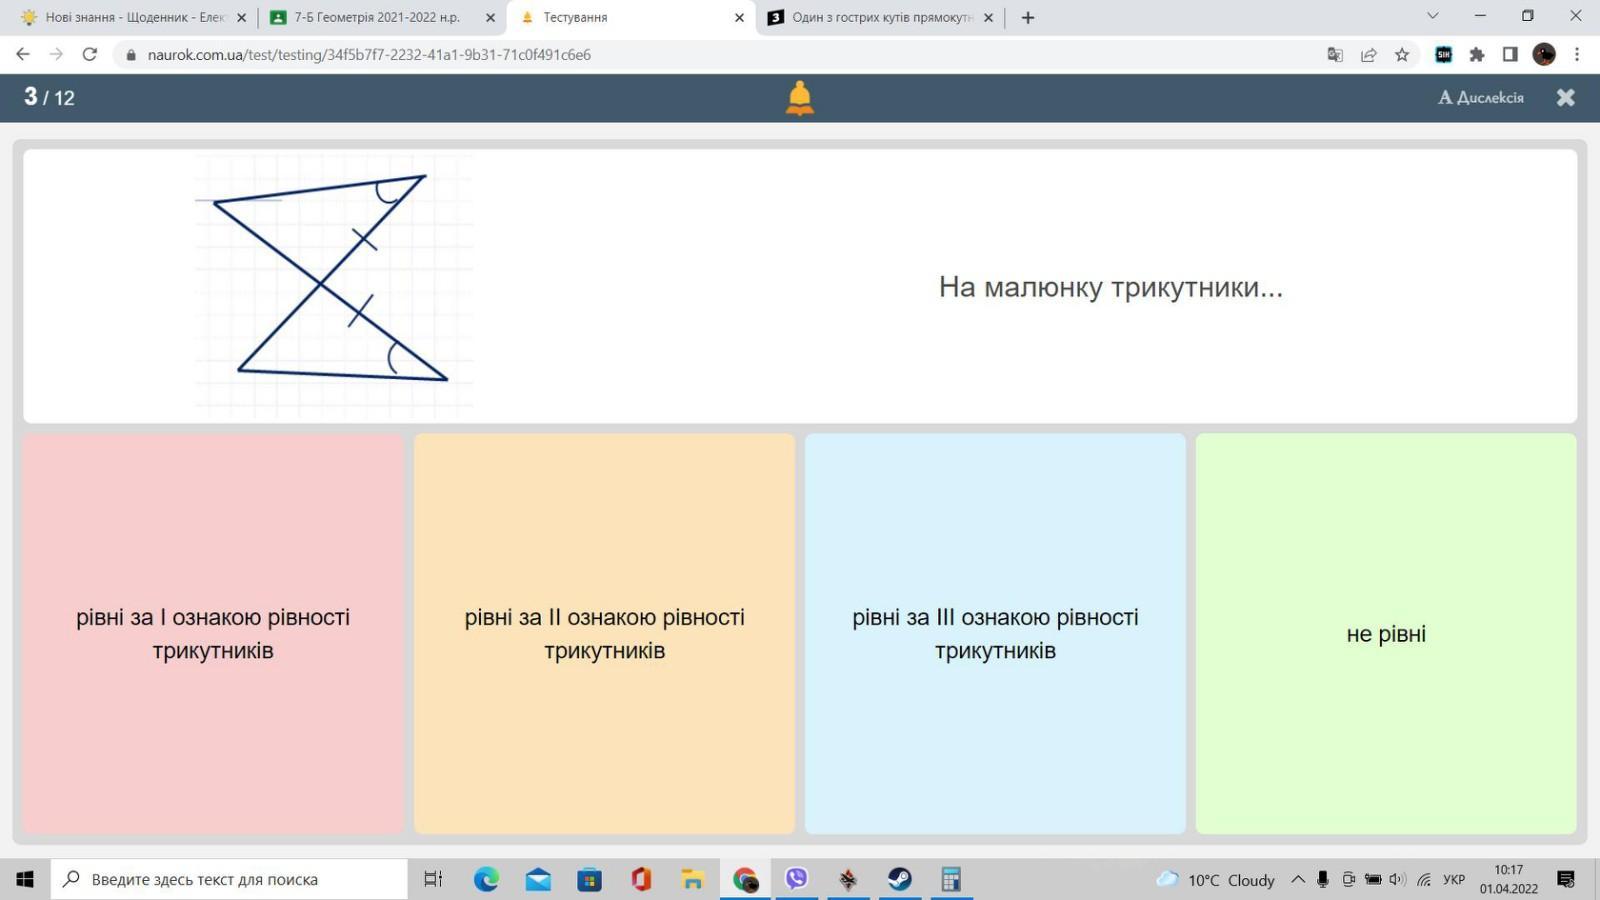Screen dimensions: 1600x900
Task: Expand the tab search dropdown
Action: click(1432, 16)
